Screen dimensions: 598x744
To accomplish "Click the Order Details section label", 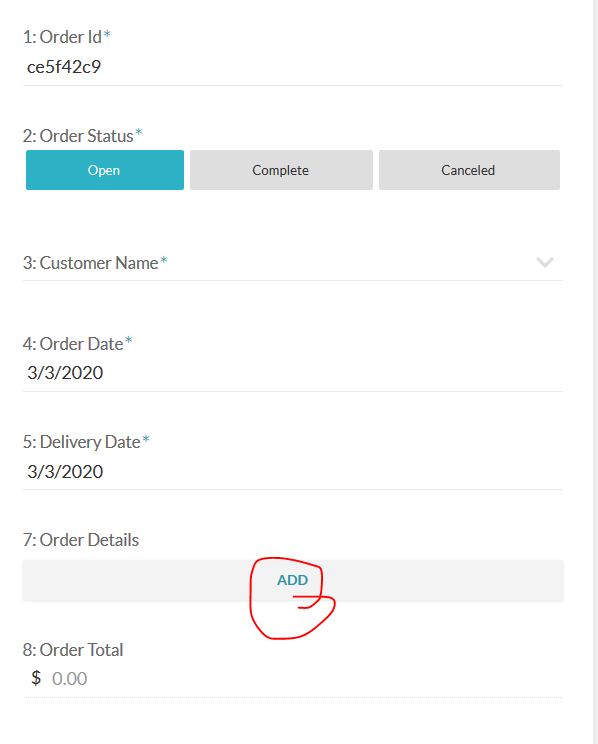I will click(81, 540).
